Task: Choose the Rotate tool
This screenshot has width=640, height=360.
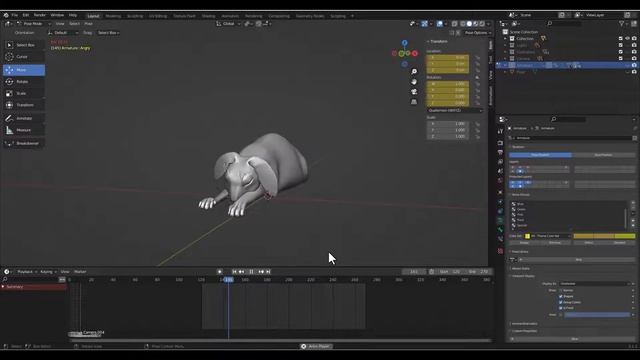Action: tap(24, 82)
